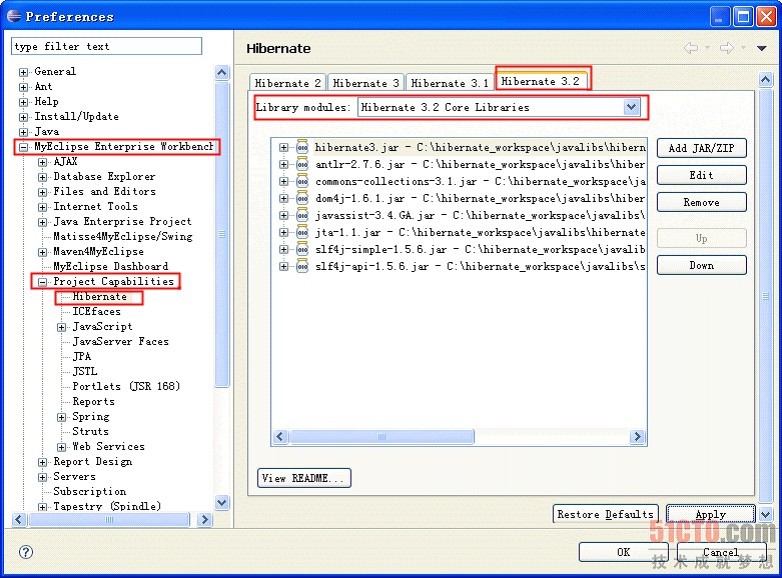Click the Cancel button
Image resolution: width=782 pixels, height=578 pixels.
click(721, 552)
